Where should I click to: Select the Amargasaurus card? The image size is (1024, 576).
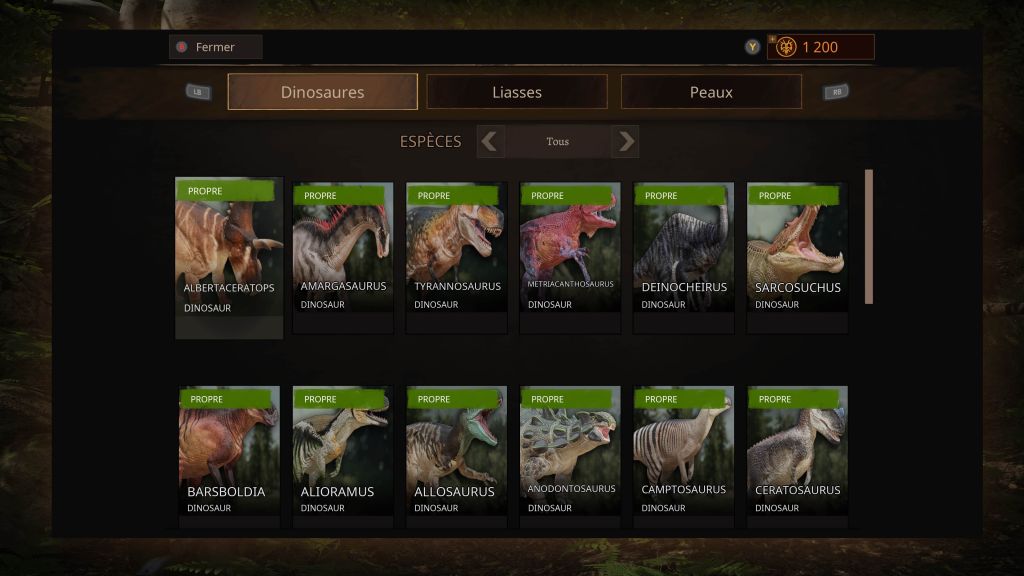(x=343, y=258)
